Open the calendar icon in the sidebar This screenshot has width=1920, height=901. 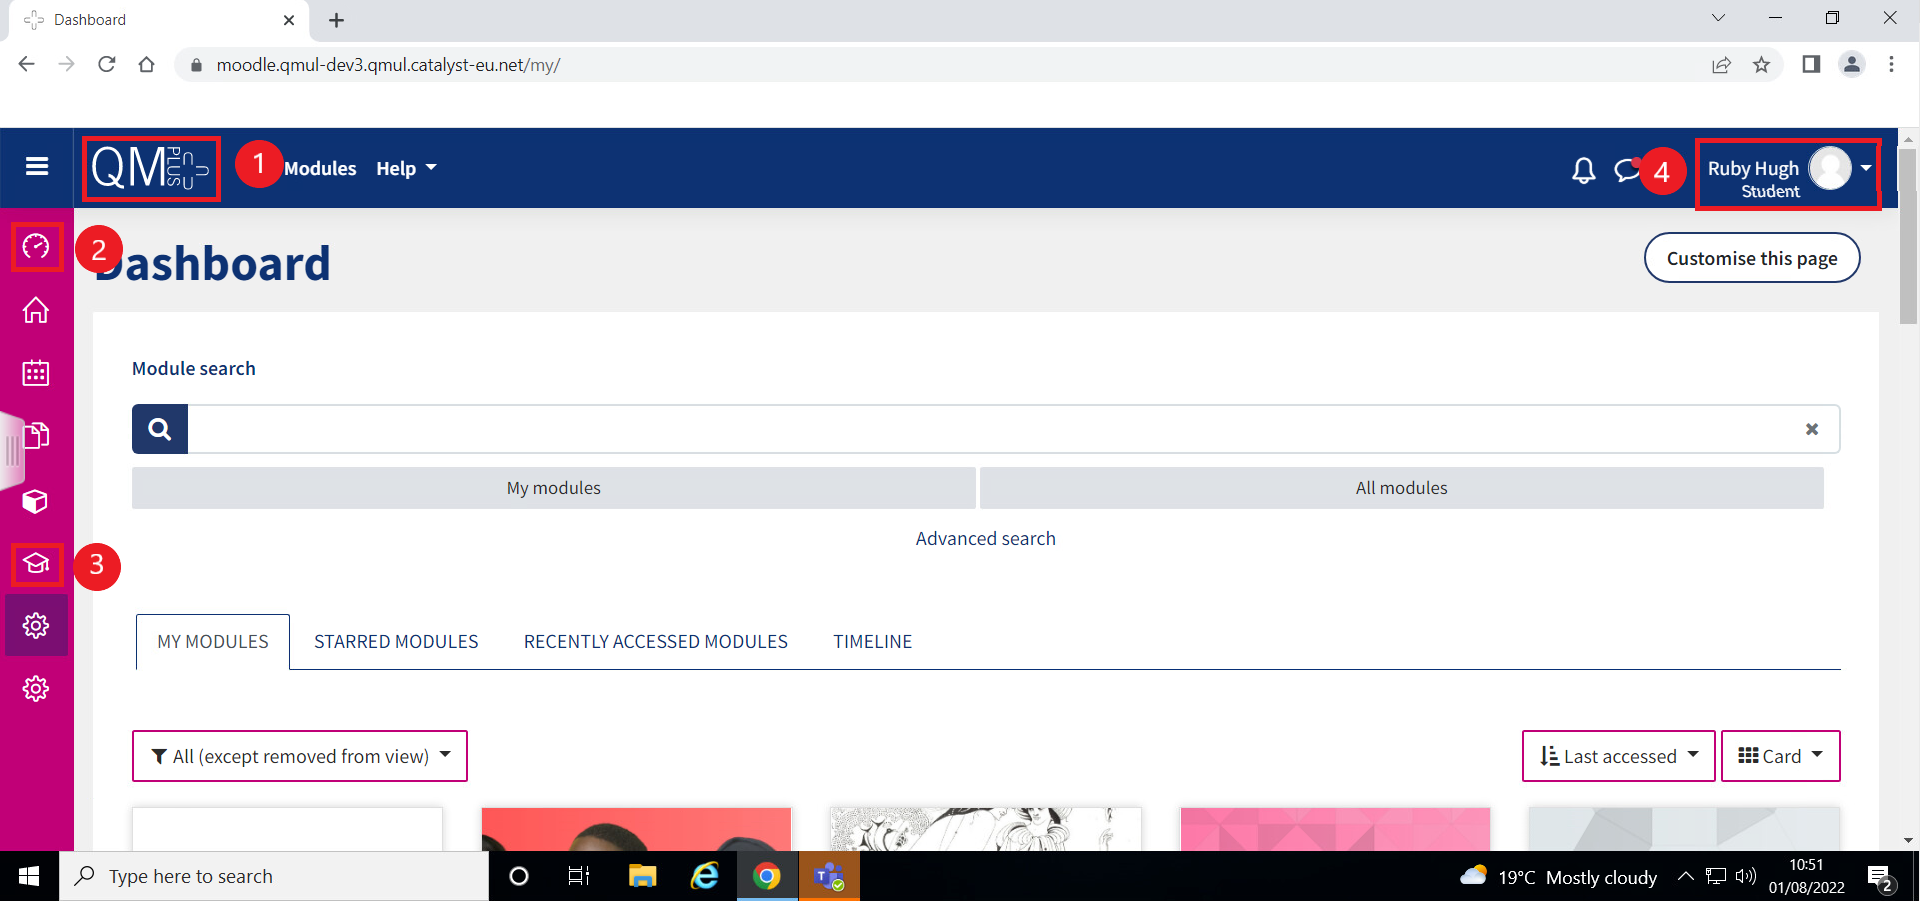pyautogui.click(x=36, y=373)
